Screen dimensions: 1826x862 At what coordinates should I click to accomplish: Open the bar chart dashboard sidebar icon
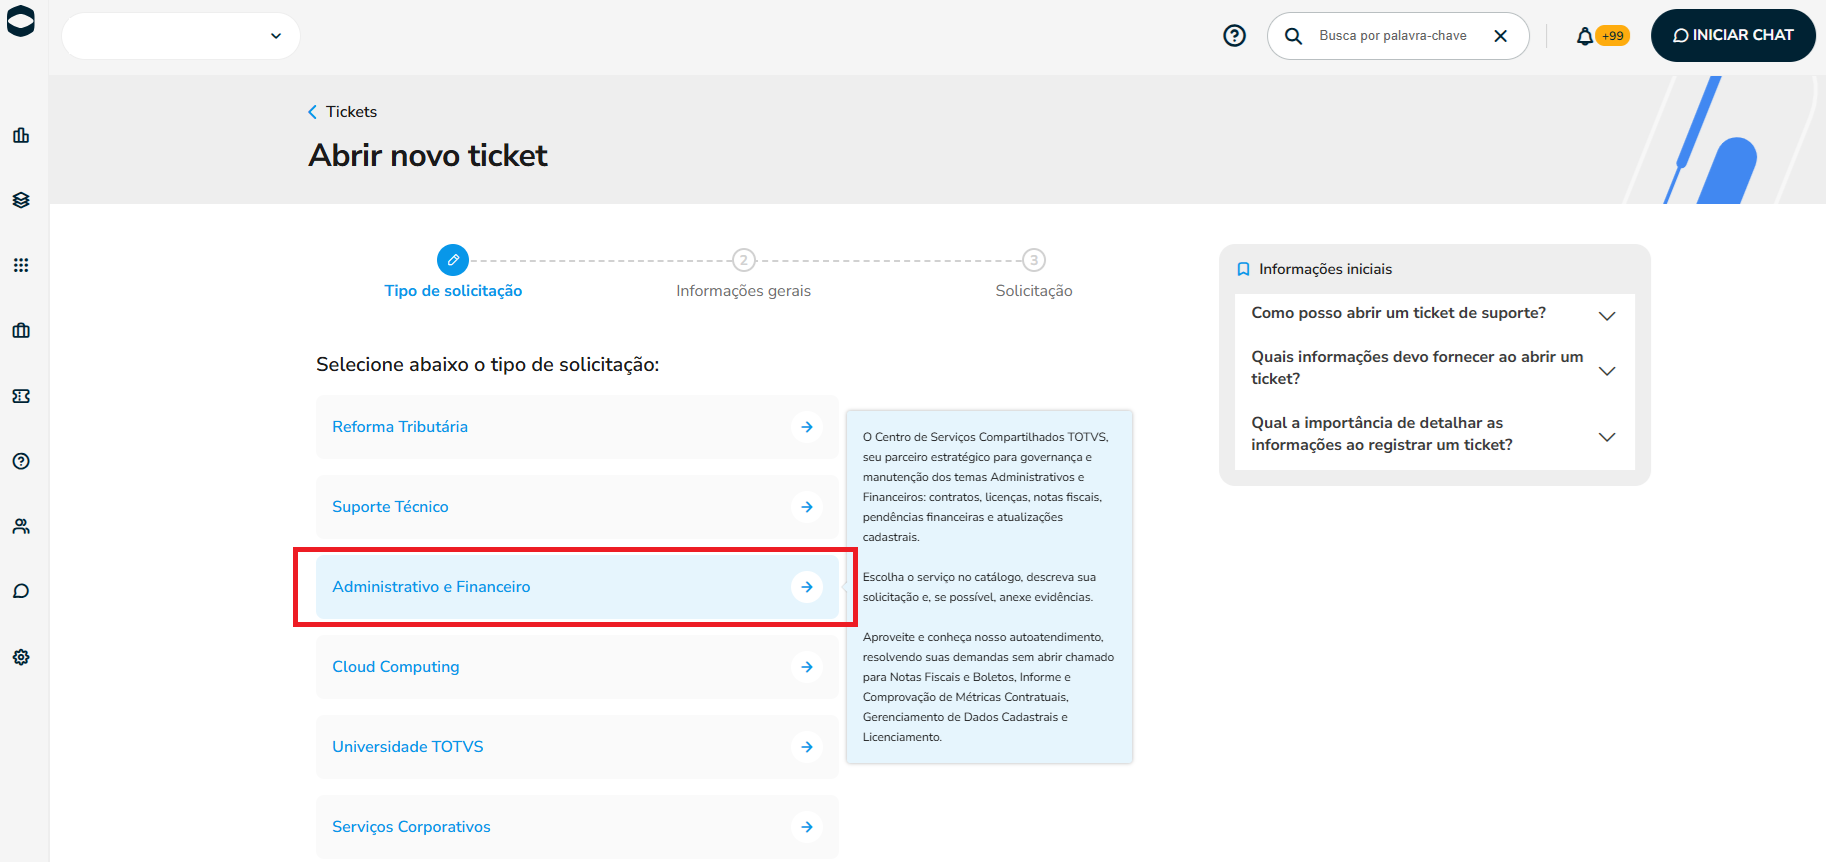[x=21, y=135]
